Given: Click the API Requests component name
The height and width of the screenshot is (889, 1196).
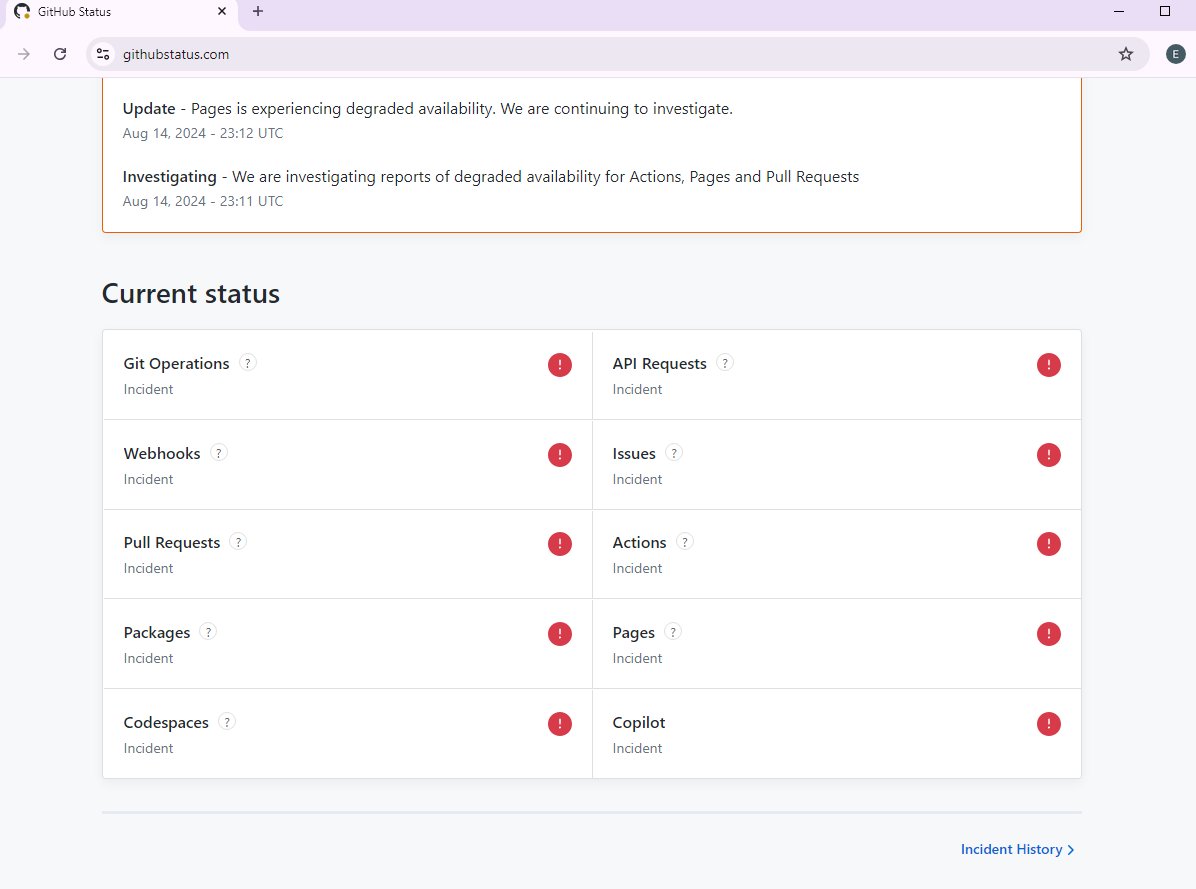Looking at the screenshot, I should [x=660, y=364].
